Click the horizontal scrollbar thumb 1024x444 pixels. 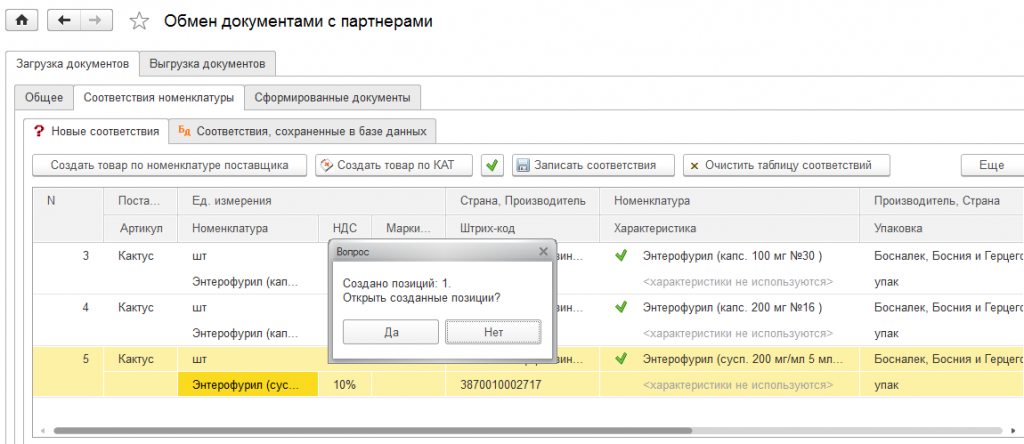(372, 431)
